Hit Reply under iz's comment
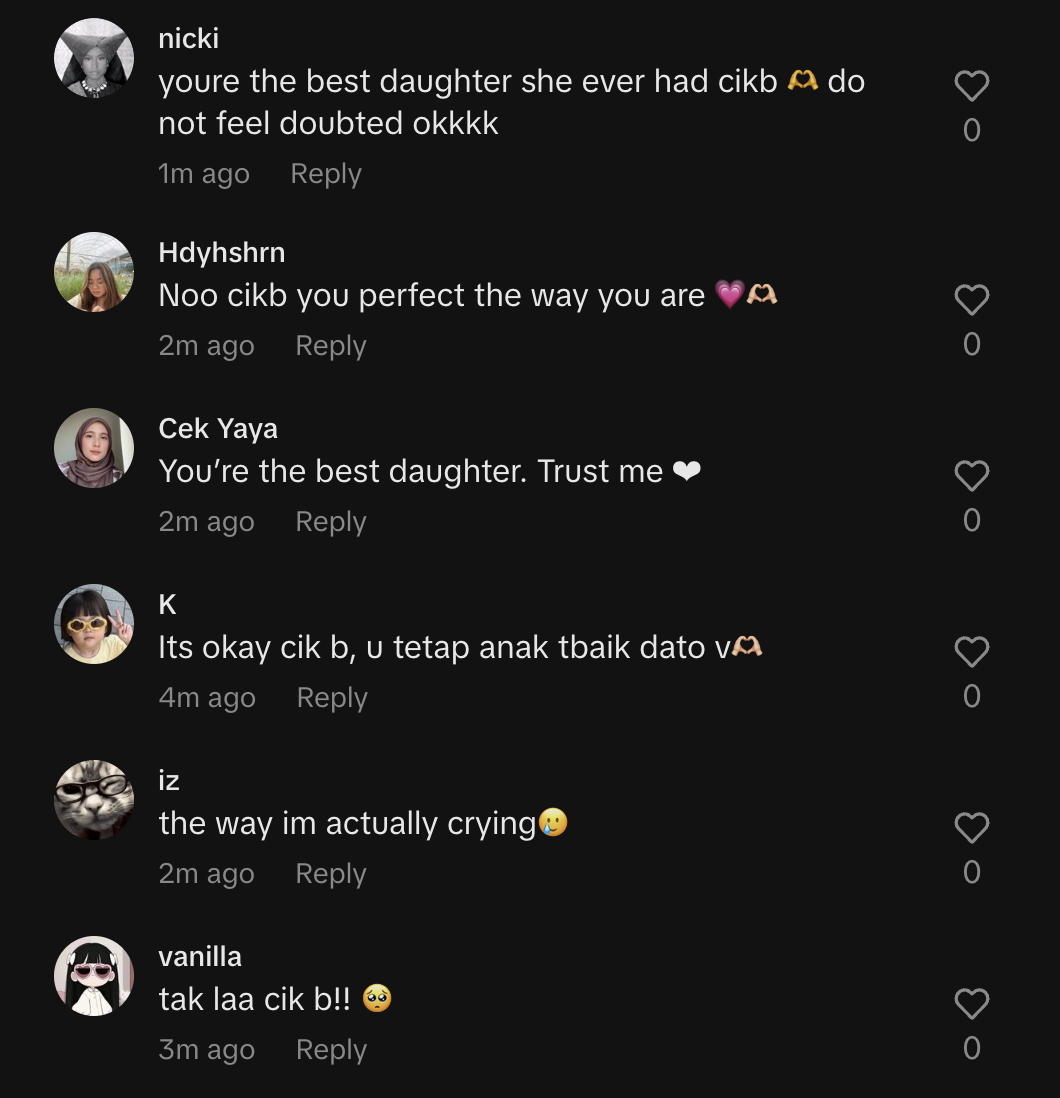The height and width of the screenshot is (1098, 1060). (x=331, y=874)
